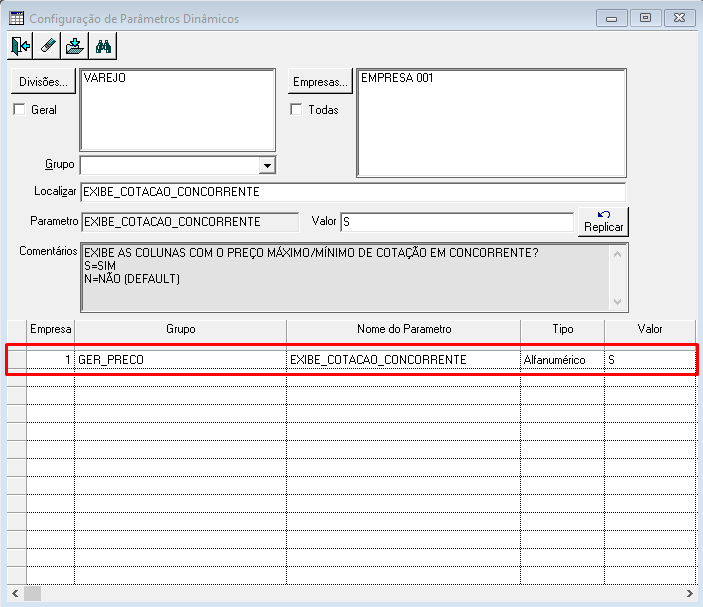
Task: Click the Empresa column header
Action: (50, 330)
